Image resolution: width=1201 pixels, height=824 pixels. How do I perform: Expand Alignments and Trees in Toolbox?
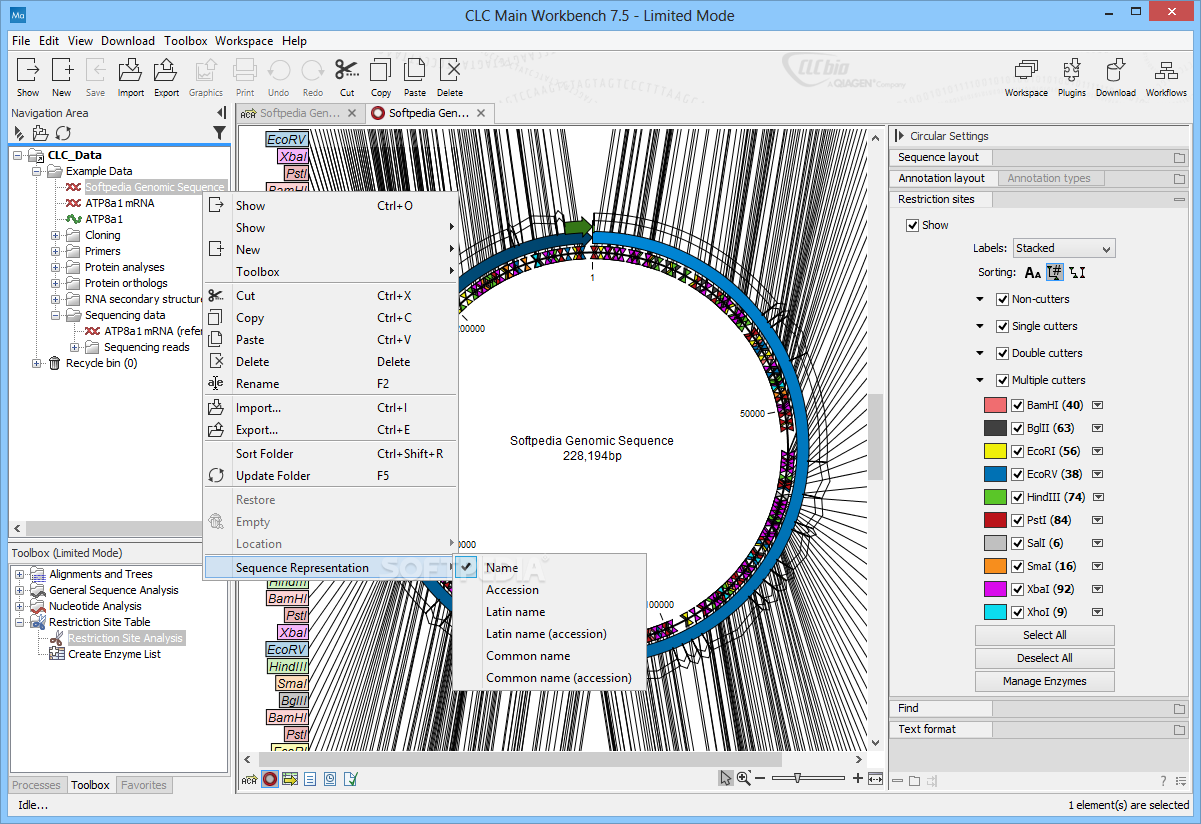tap(19, 574)
